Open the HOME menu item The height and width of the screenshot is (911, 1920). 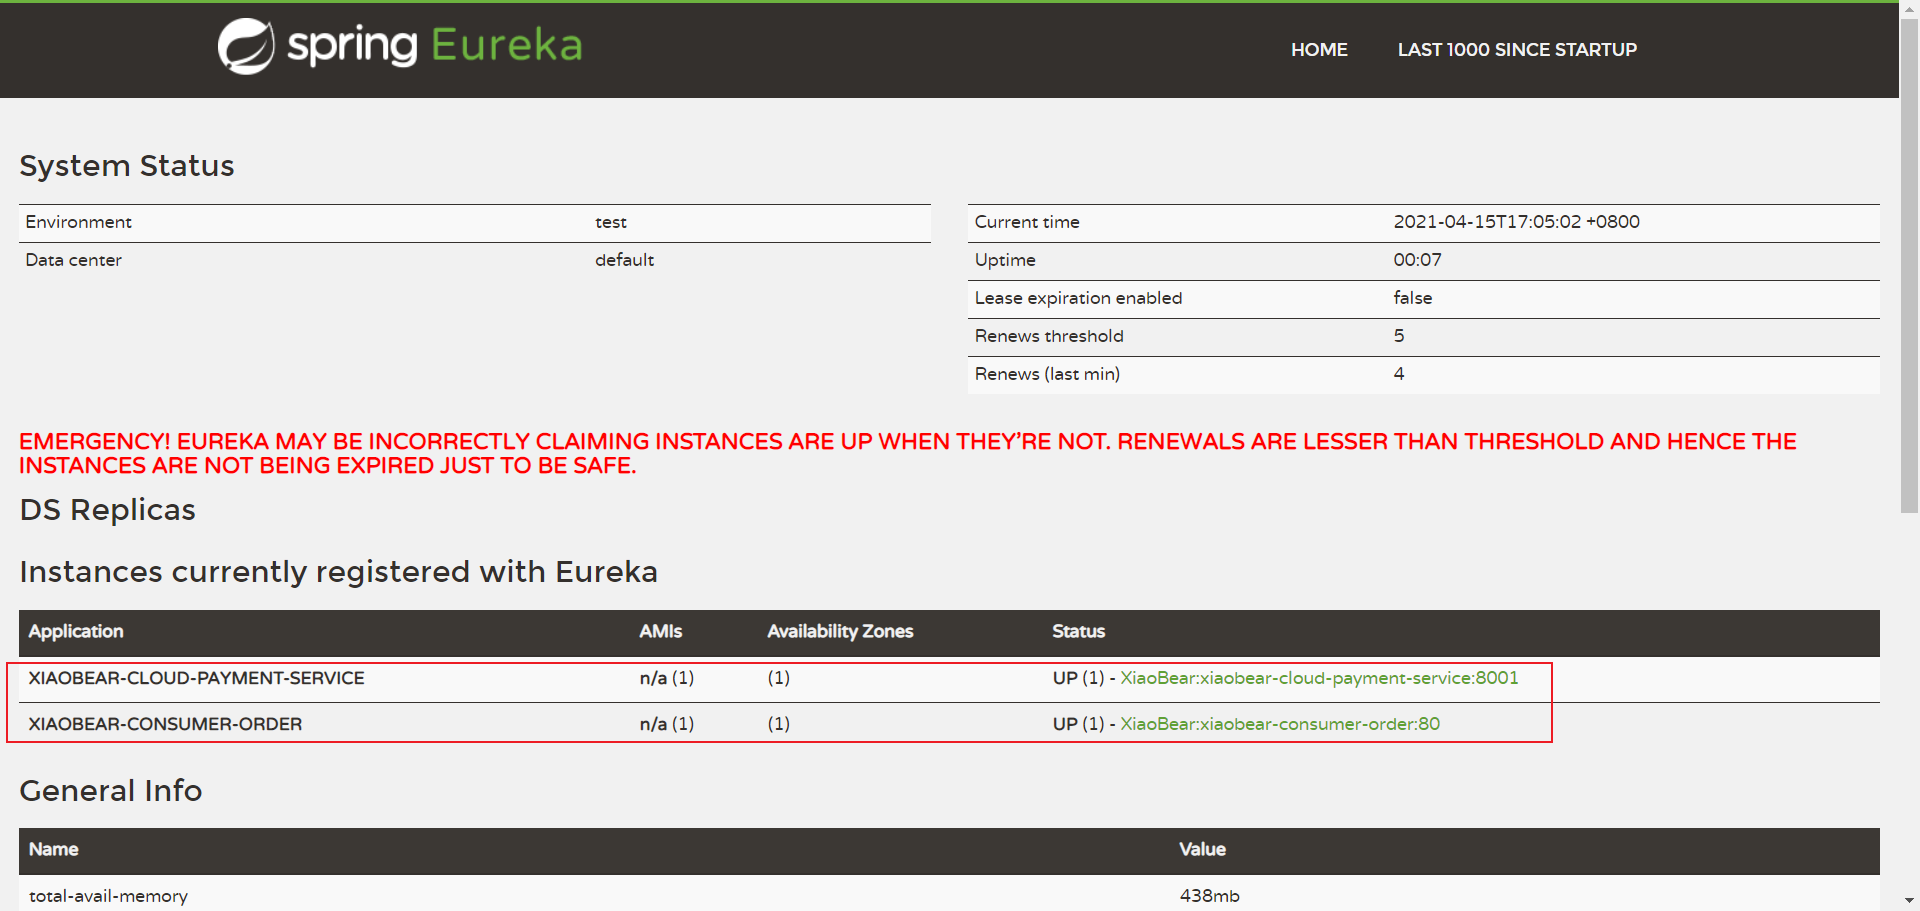[1319, 50]
